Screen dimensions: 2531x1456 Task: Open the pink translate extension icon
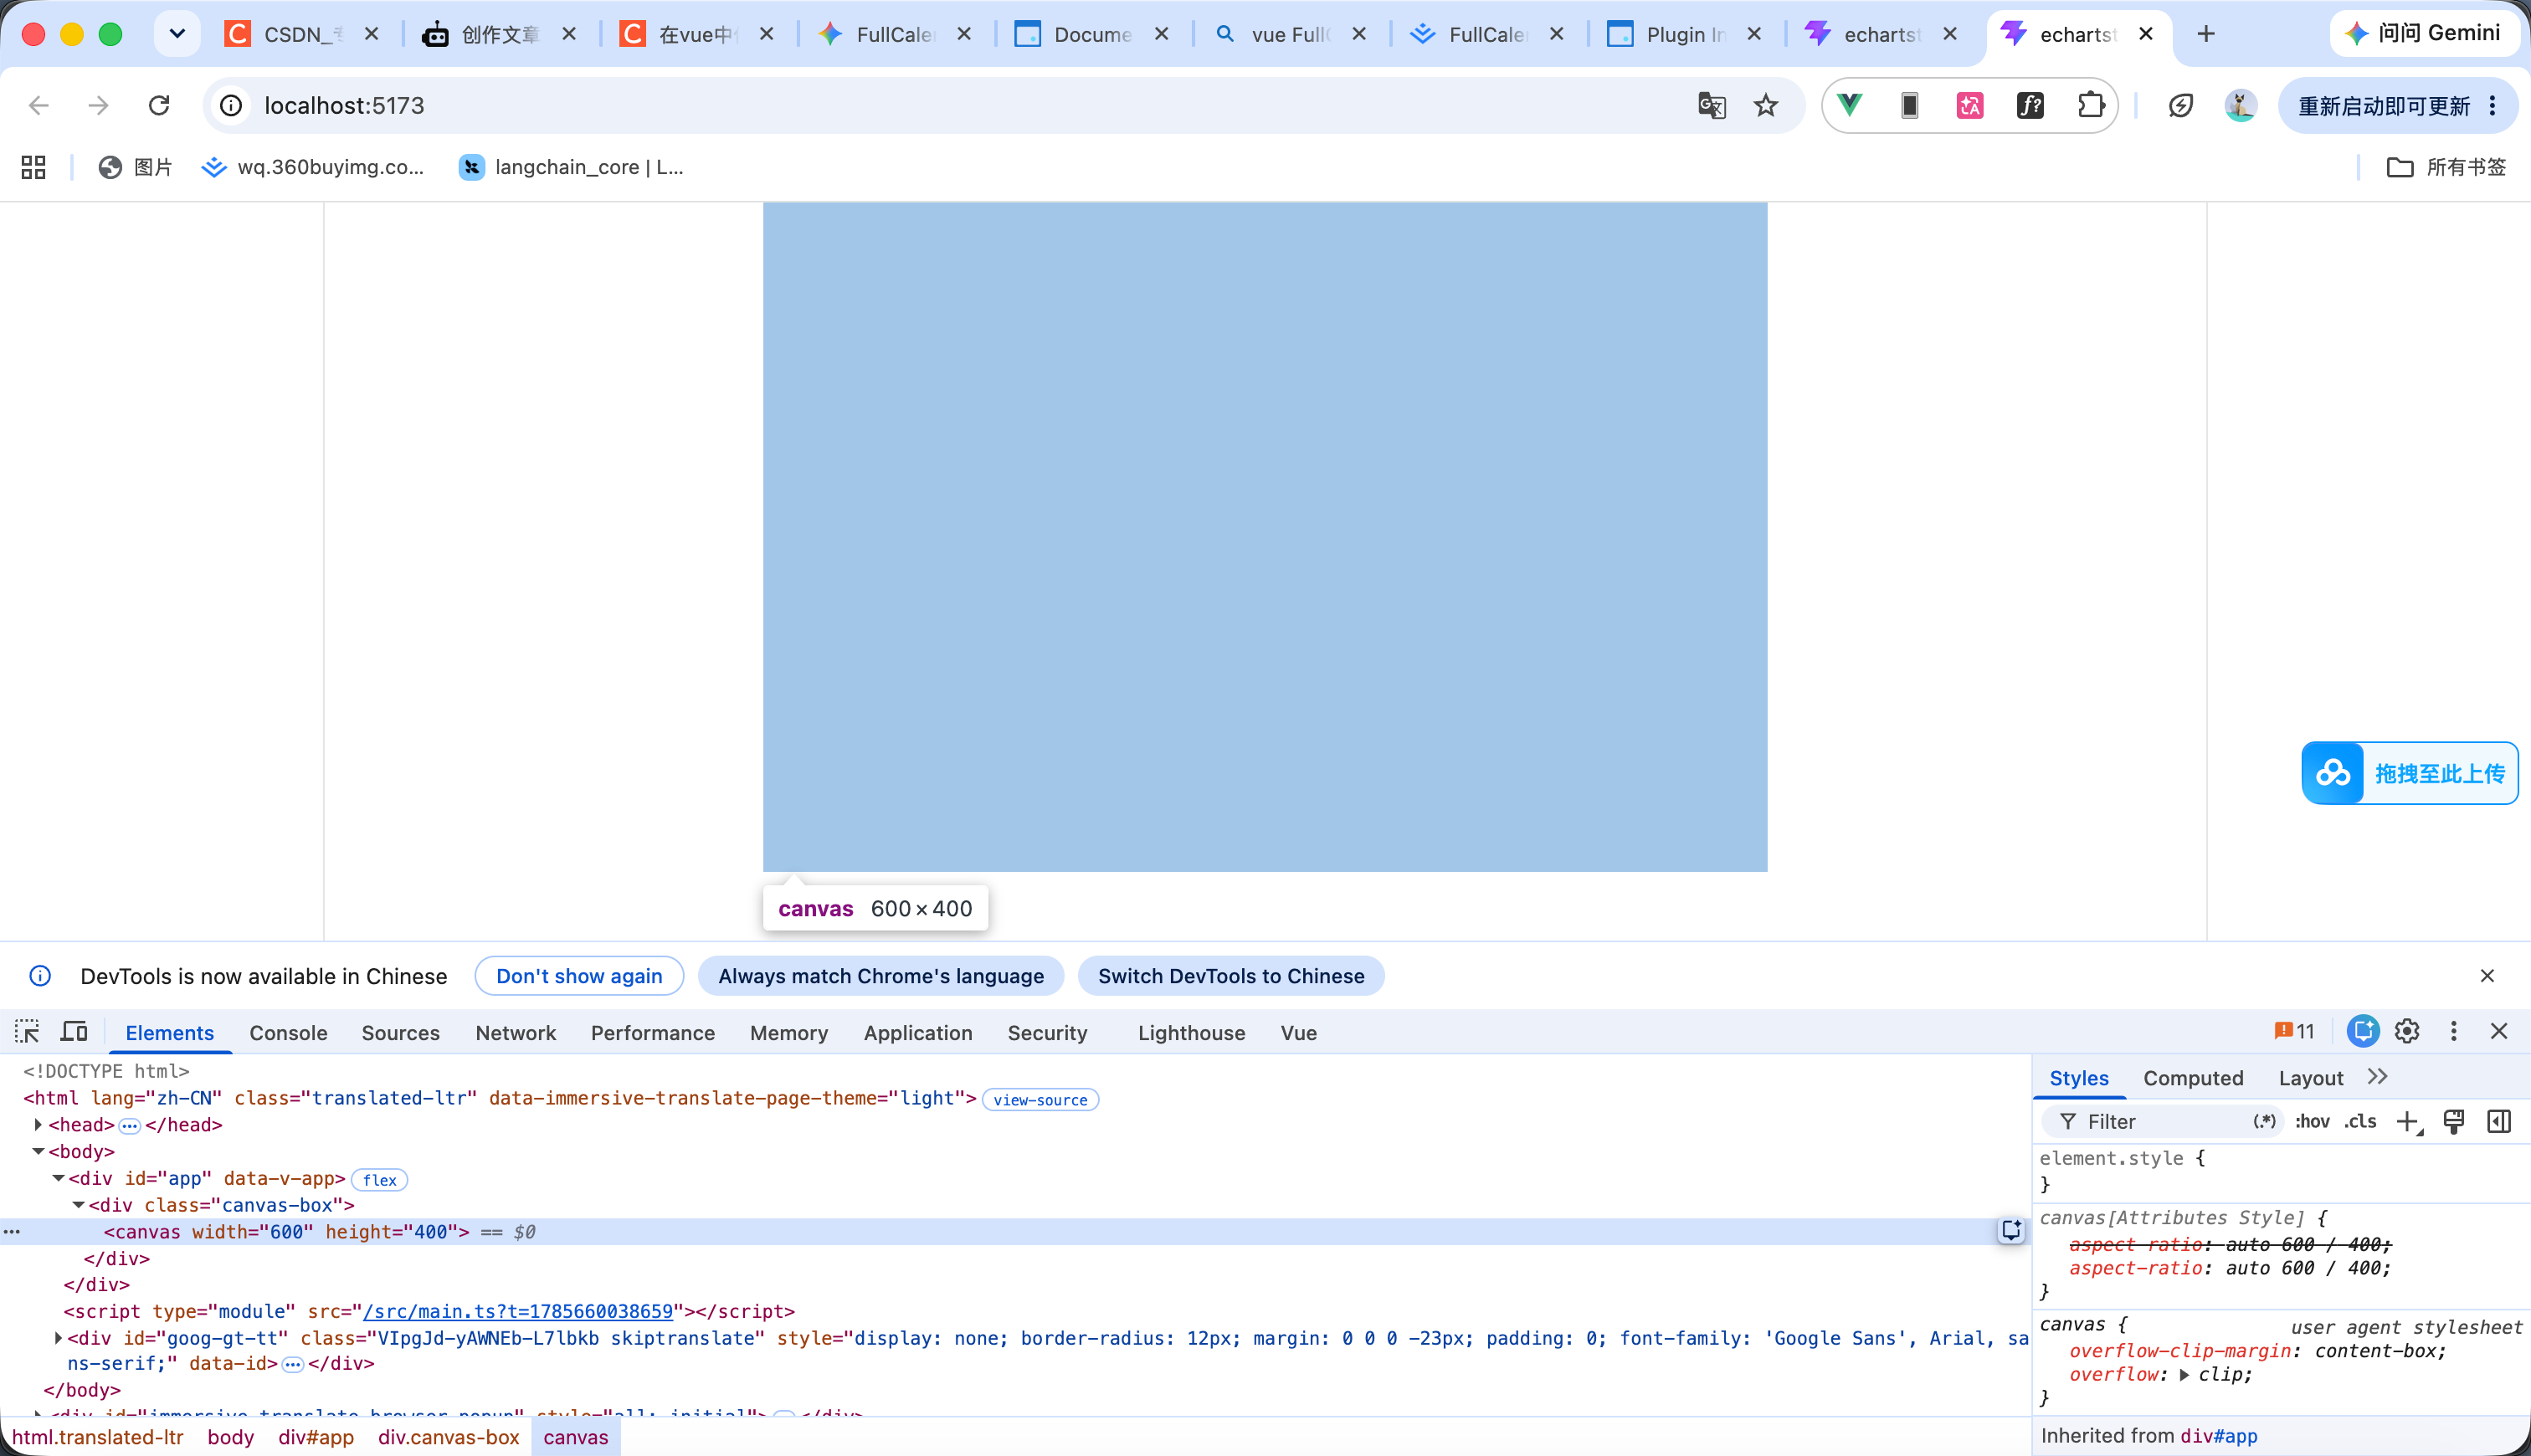point(1970,105)
